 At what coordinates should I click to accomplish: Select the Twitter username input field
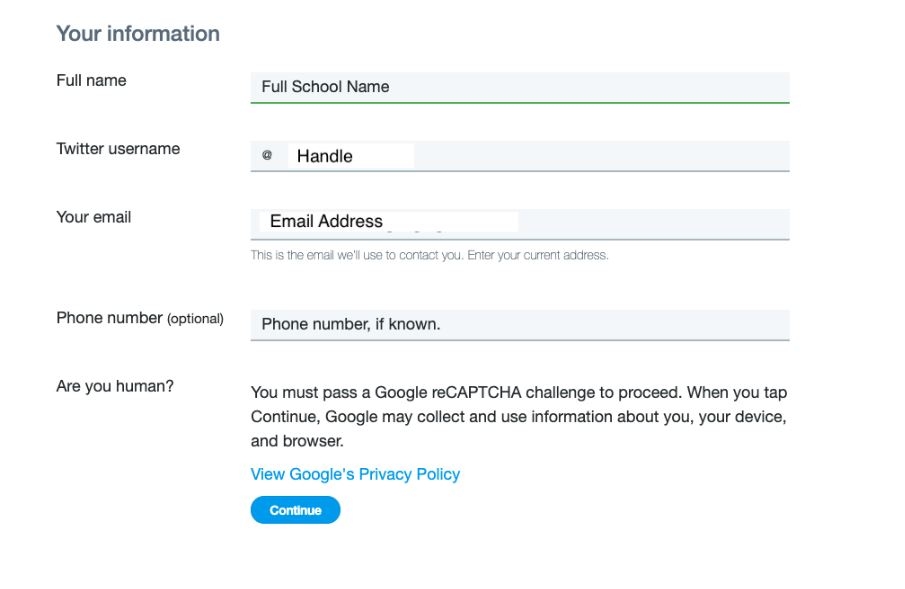519,156
